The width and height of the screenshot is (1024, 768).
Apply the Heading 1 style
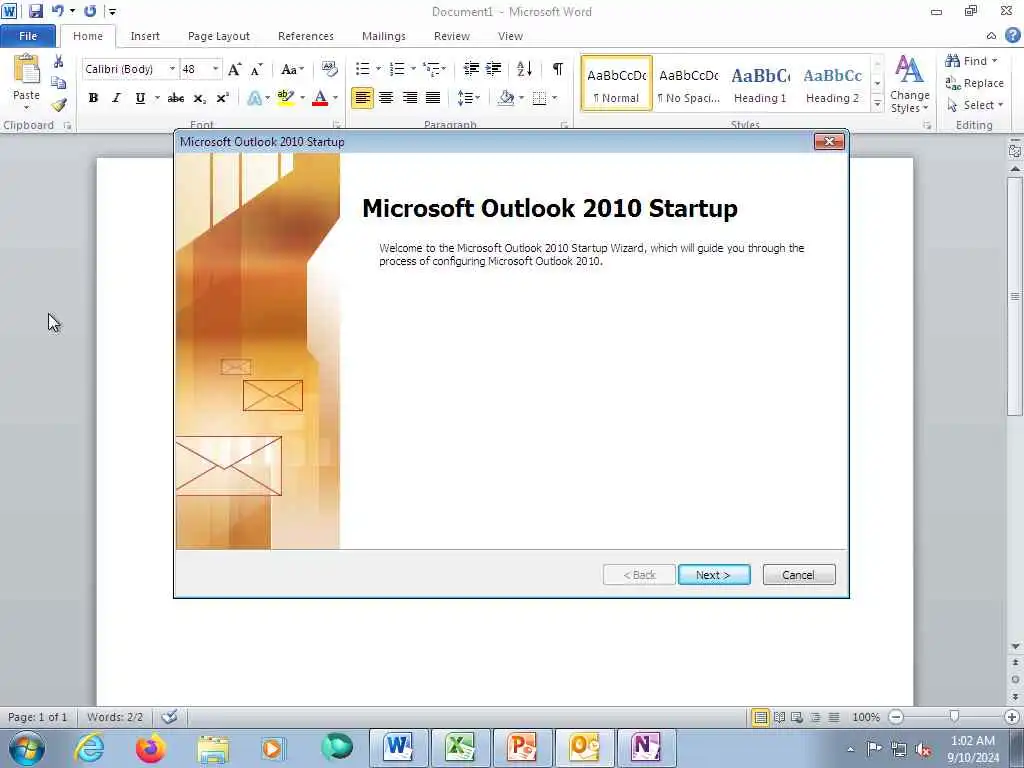point(760,84)
